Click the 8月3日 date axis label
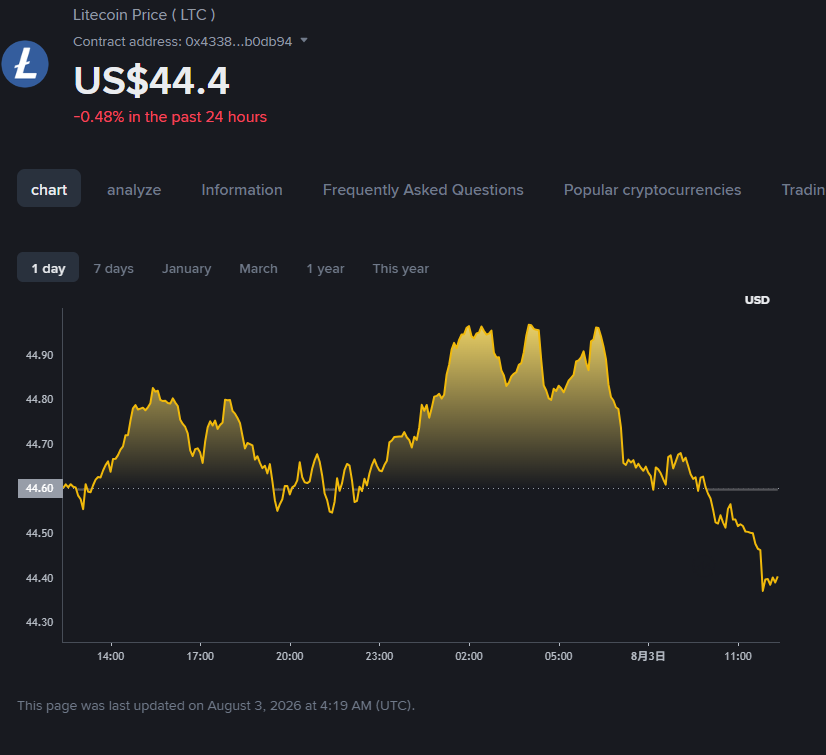Screen dimensions: 826x755 tap(648, 656)
